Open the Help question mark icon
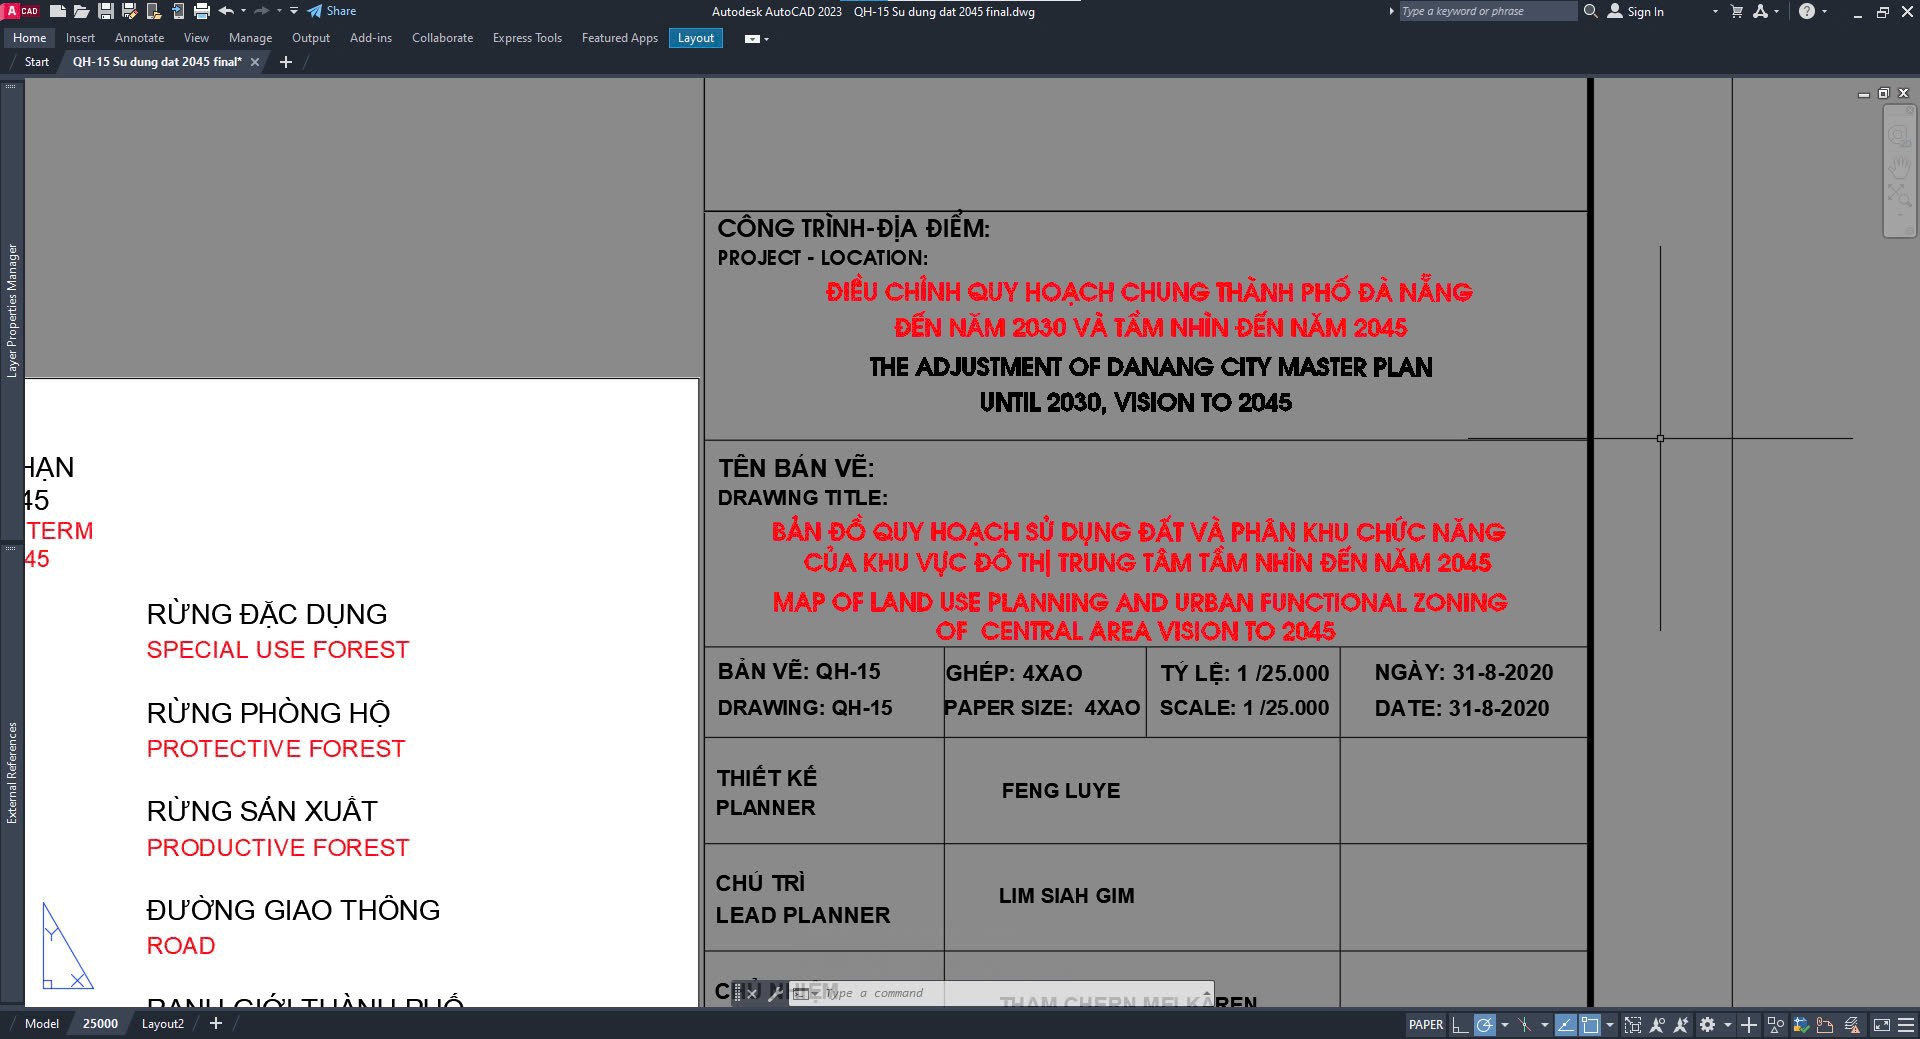Screen dimensions: 1920x1039 (1806, 11)
